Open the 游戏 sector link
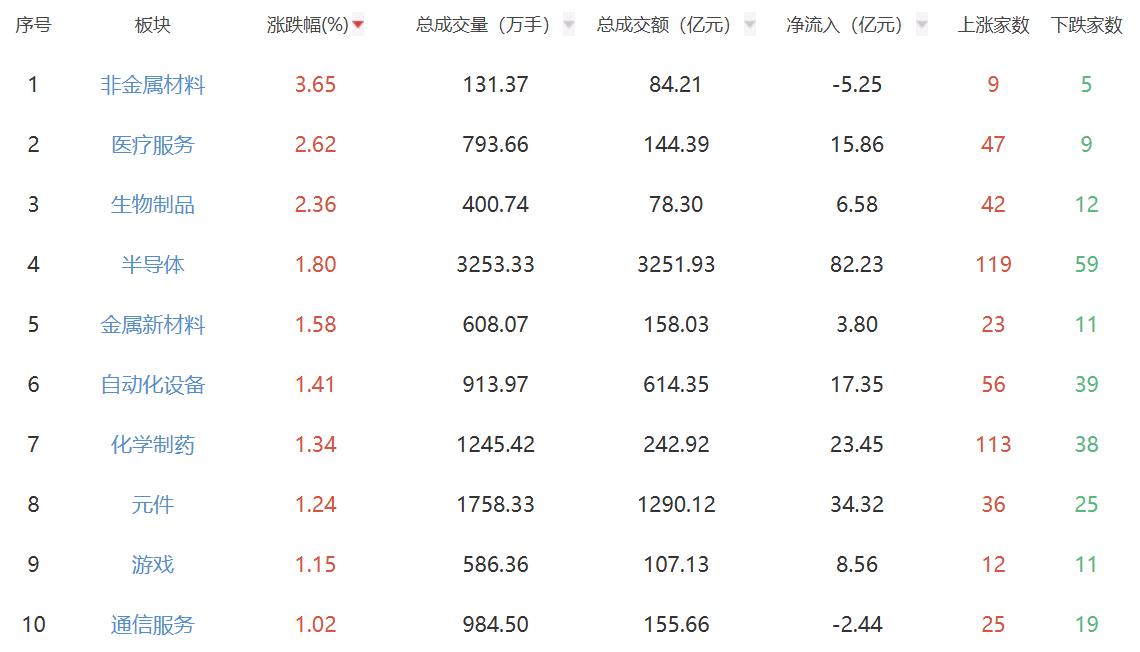The height and width of the screenshot is (652, 1140). click(153, 564)
